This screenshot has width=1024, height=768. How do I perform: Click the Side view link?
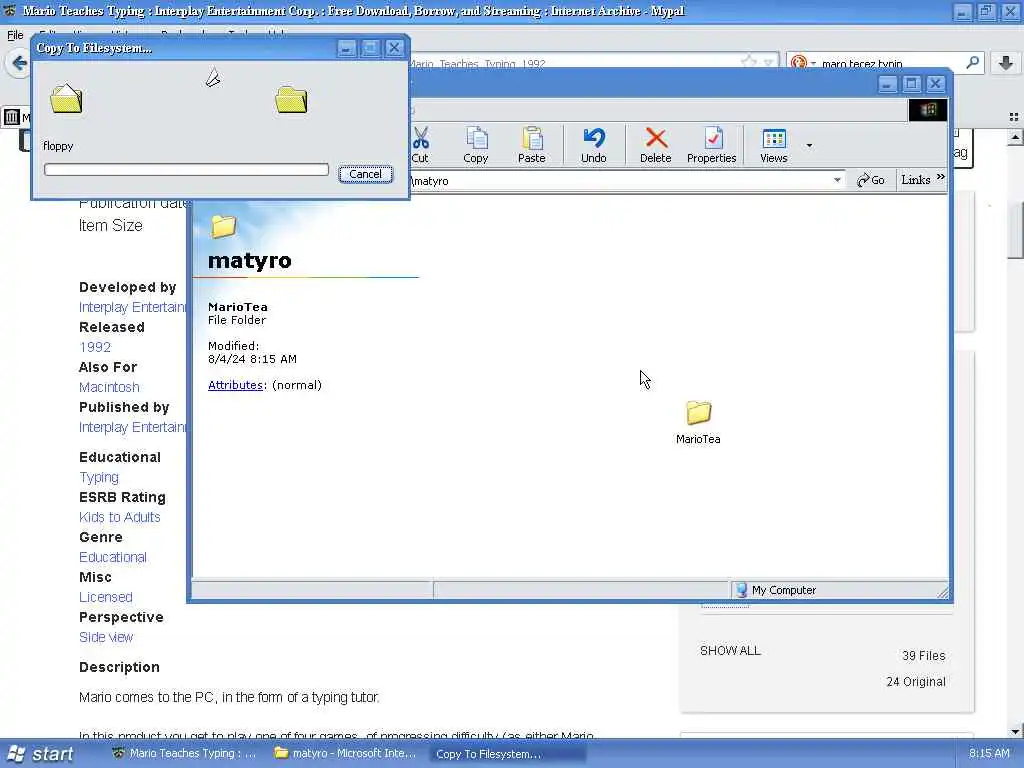[106, 637]
